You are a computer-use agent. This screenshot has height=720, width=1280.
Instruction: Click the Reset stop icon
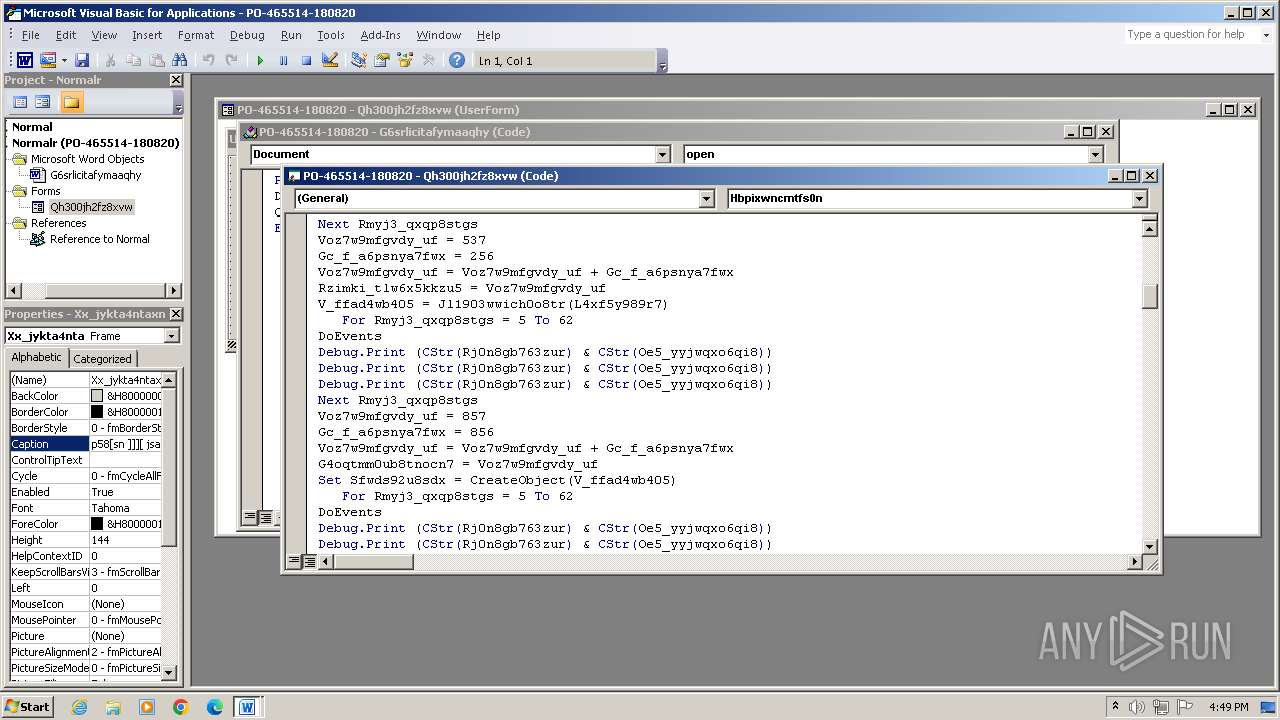tap(306, 61)
